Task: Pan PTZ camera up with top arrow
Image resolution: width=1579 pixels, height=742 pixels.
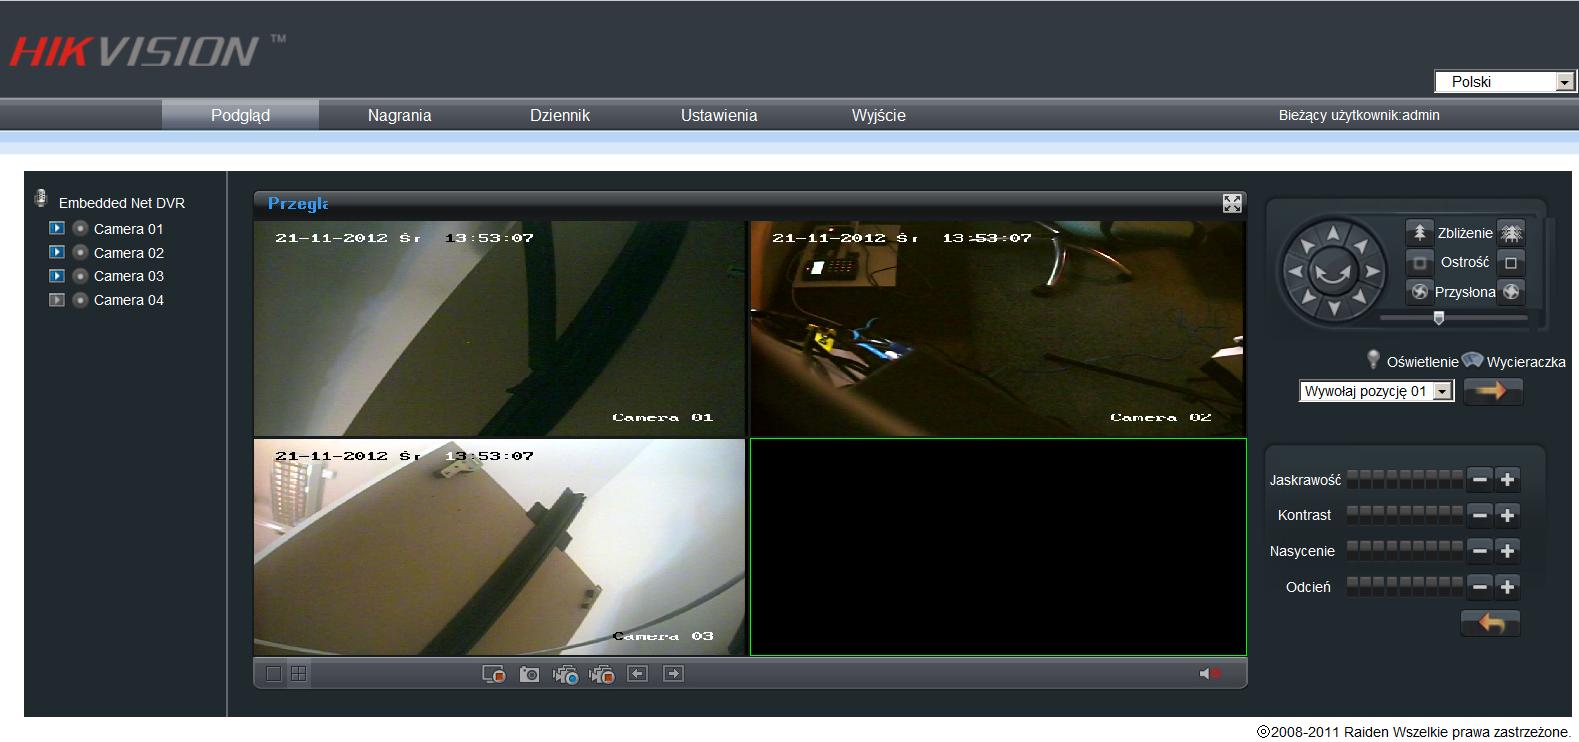Action: pos(1332,234)
